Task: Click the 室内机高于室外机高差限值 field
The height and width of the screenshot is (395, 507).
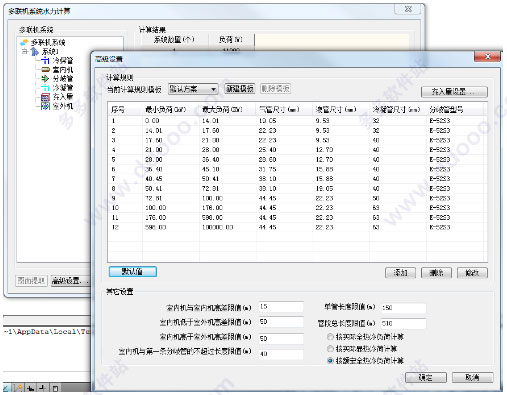Action: [281, 338]
